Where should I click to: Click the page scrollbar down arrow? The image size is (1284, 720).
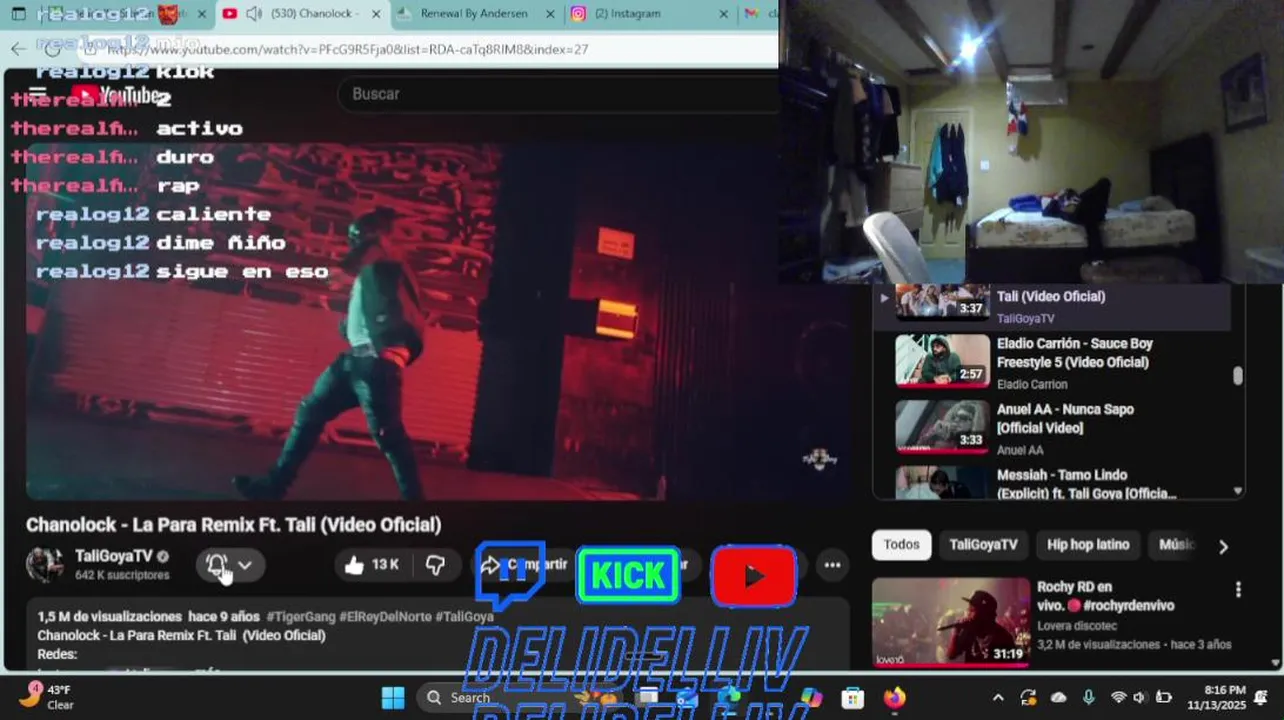coord(1275,662)
